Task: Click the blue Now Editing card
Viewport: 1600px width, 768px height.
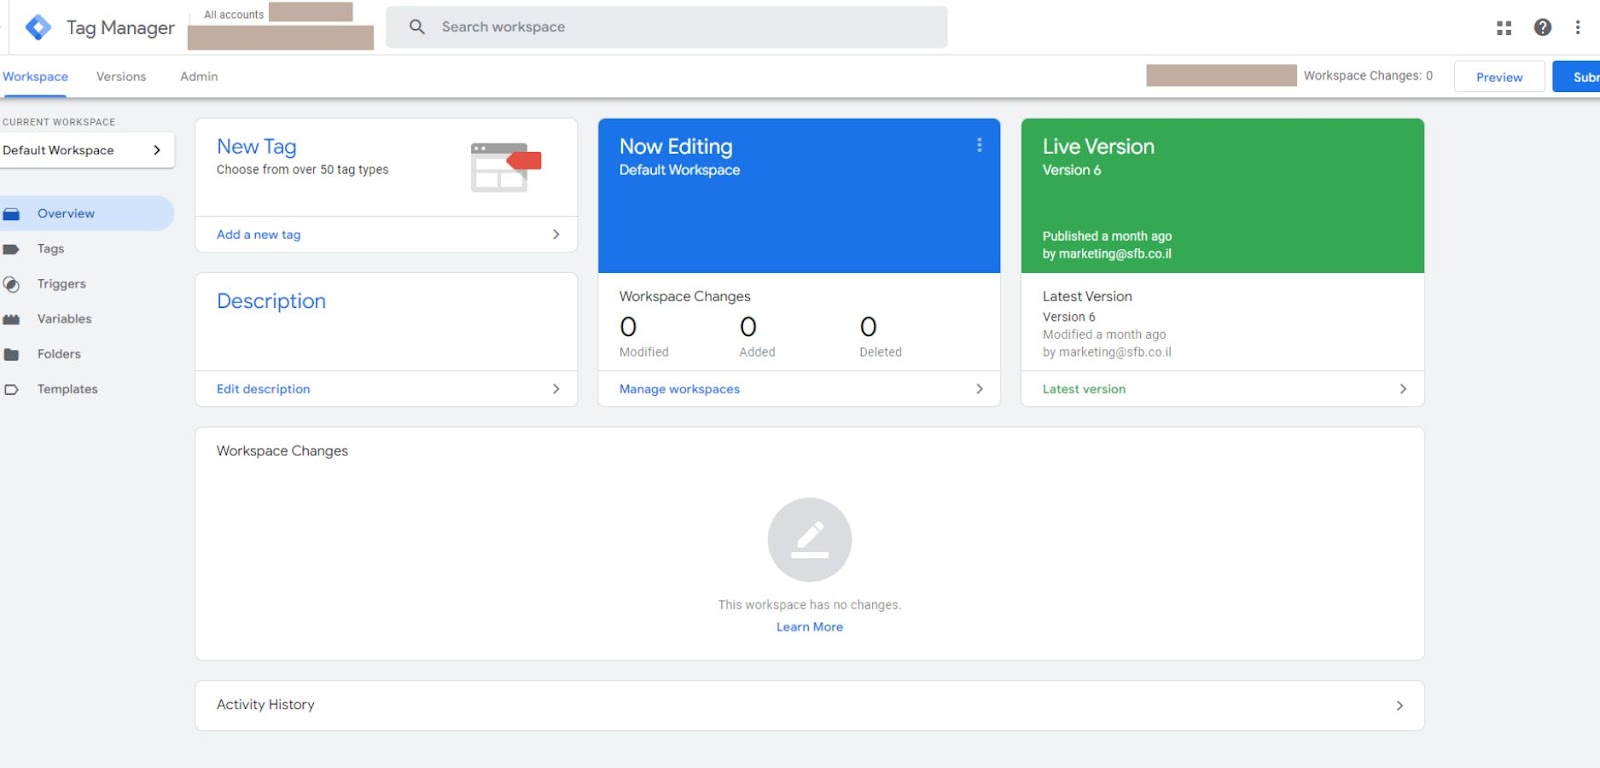Action: point(799,196)
